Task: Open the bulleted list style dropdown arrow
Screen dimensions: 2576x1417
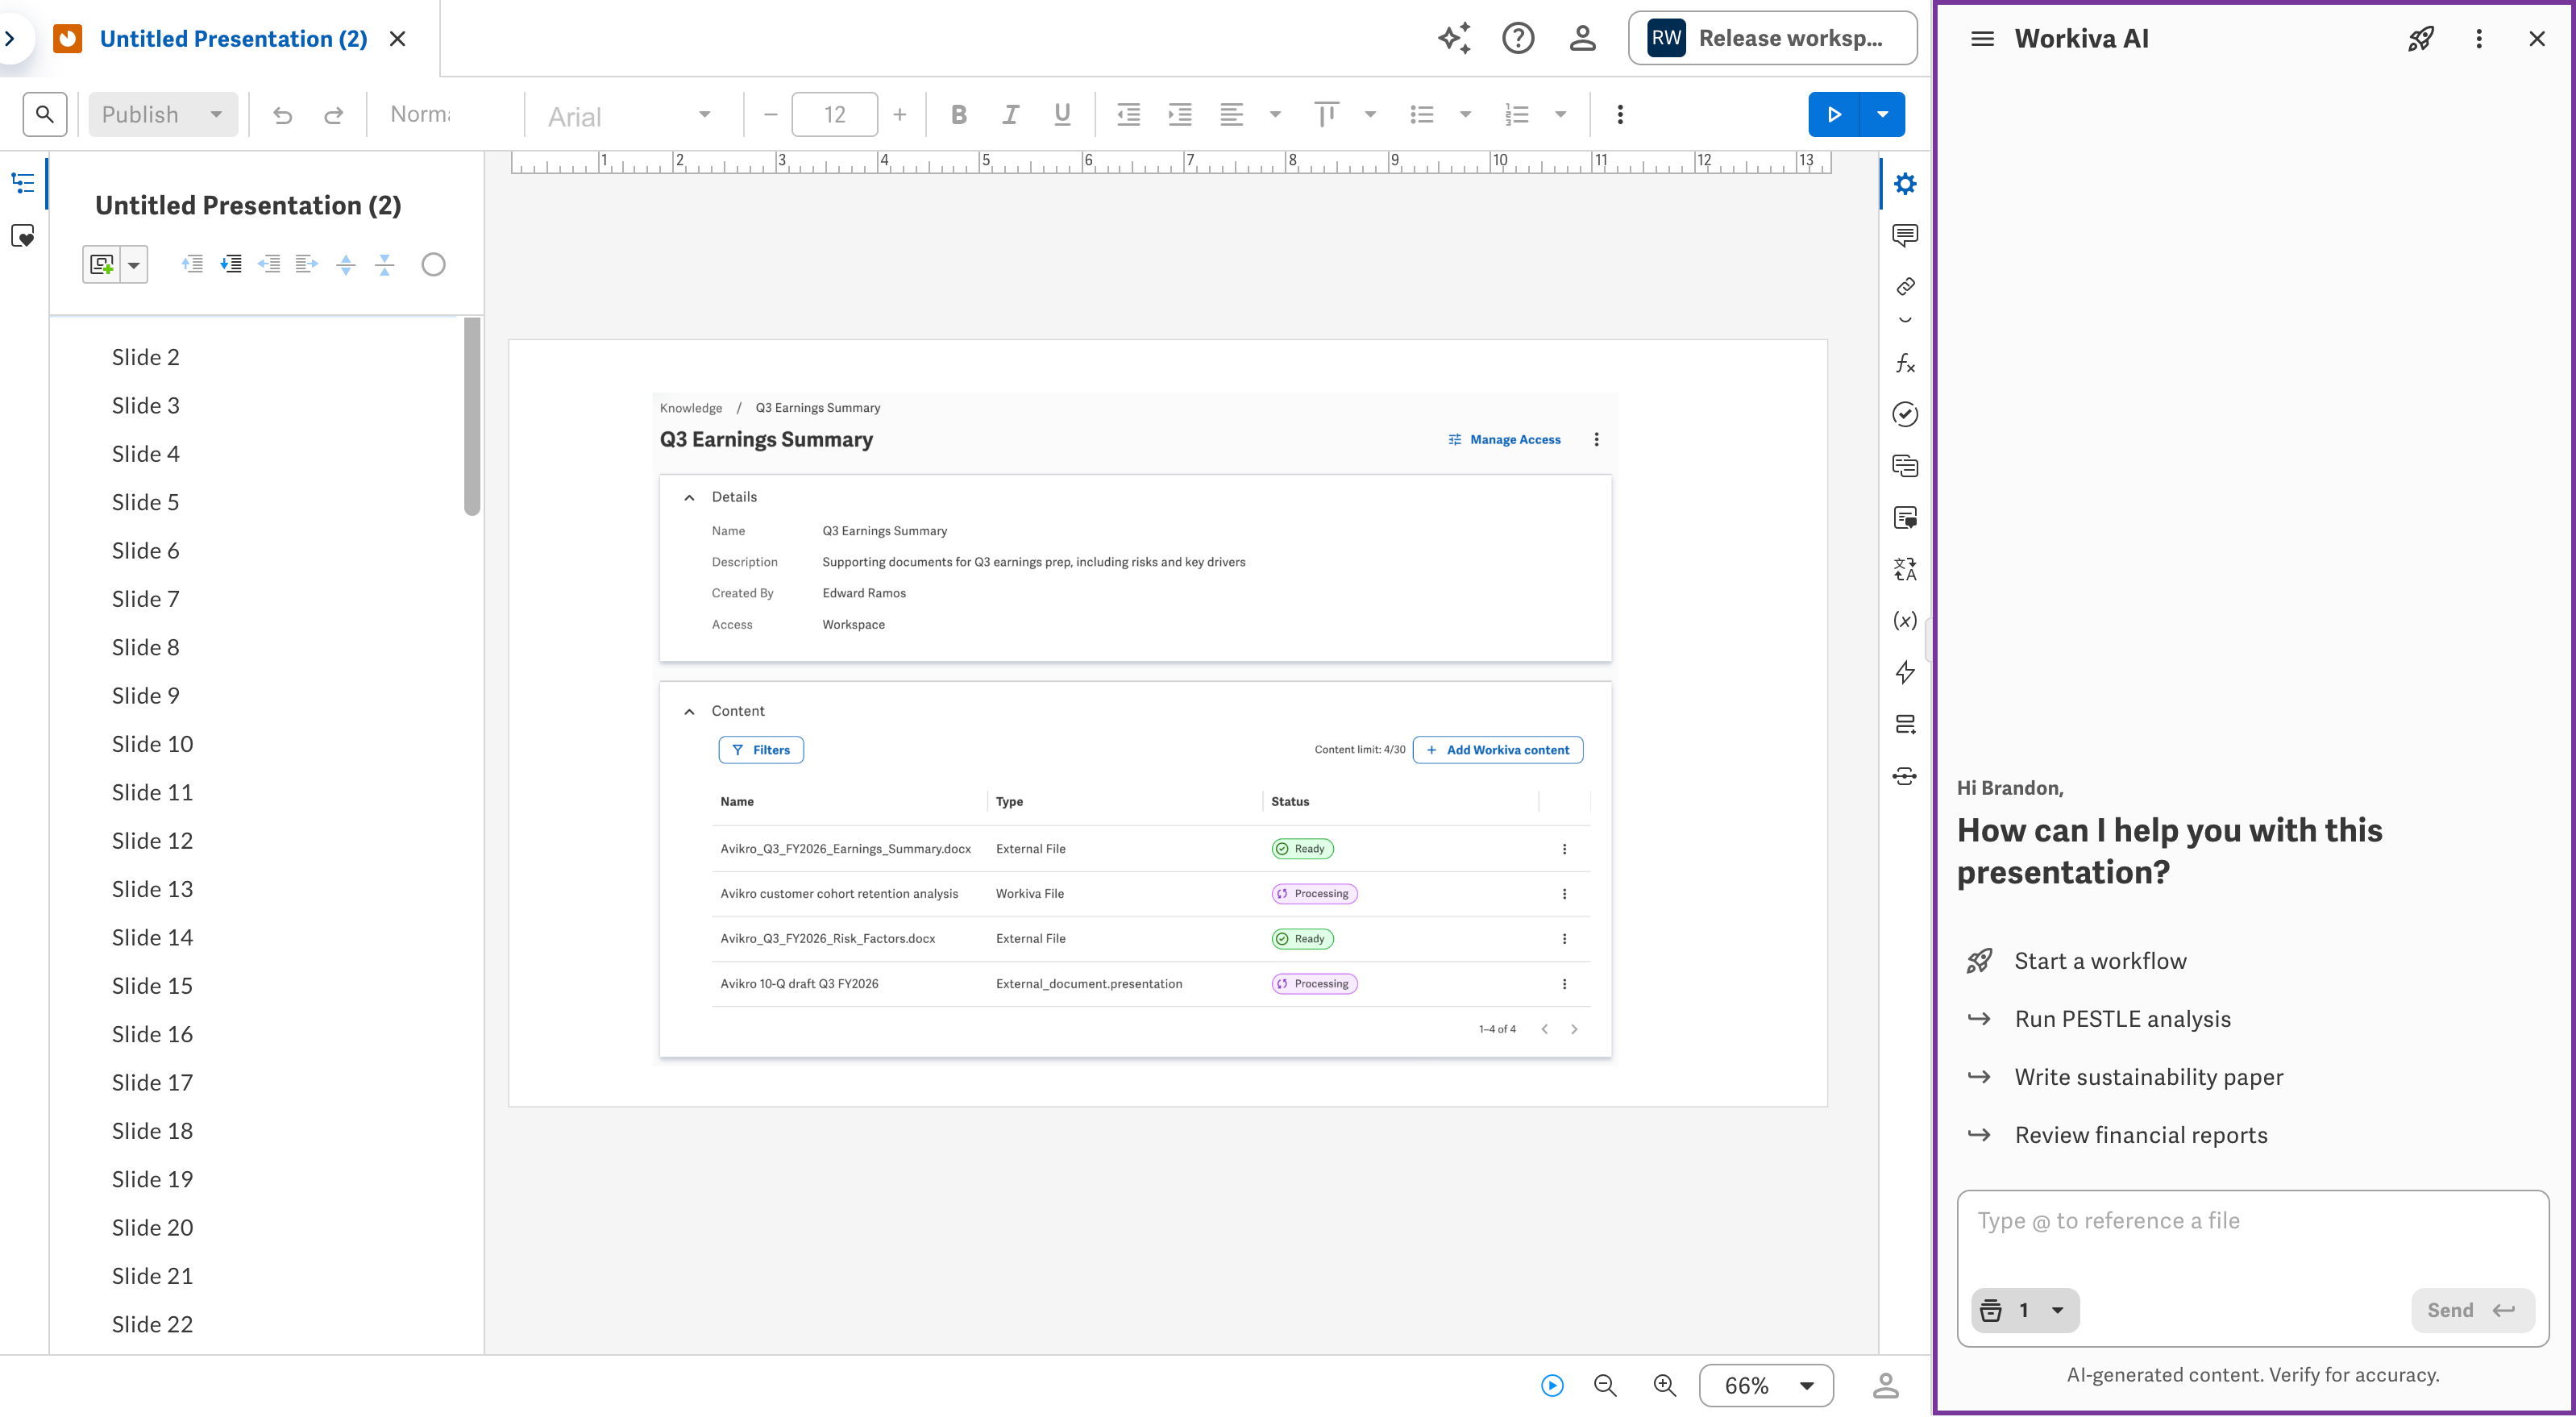Action: click(x=1465, y=115)
